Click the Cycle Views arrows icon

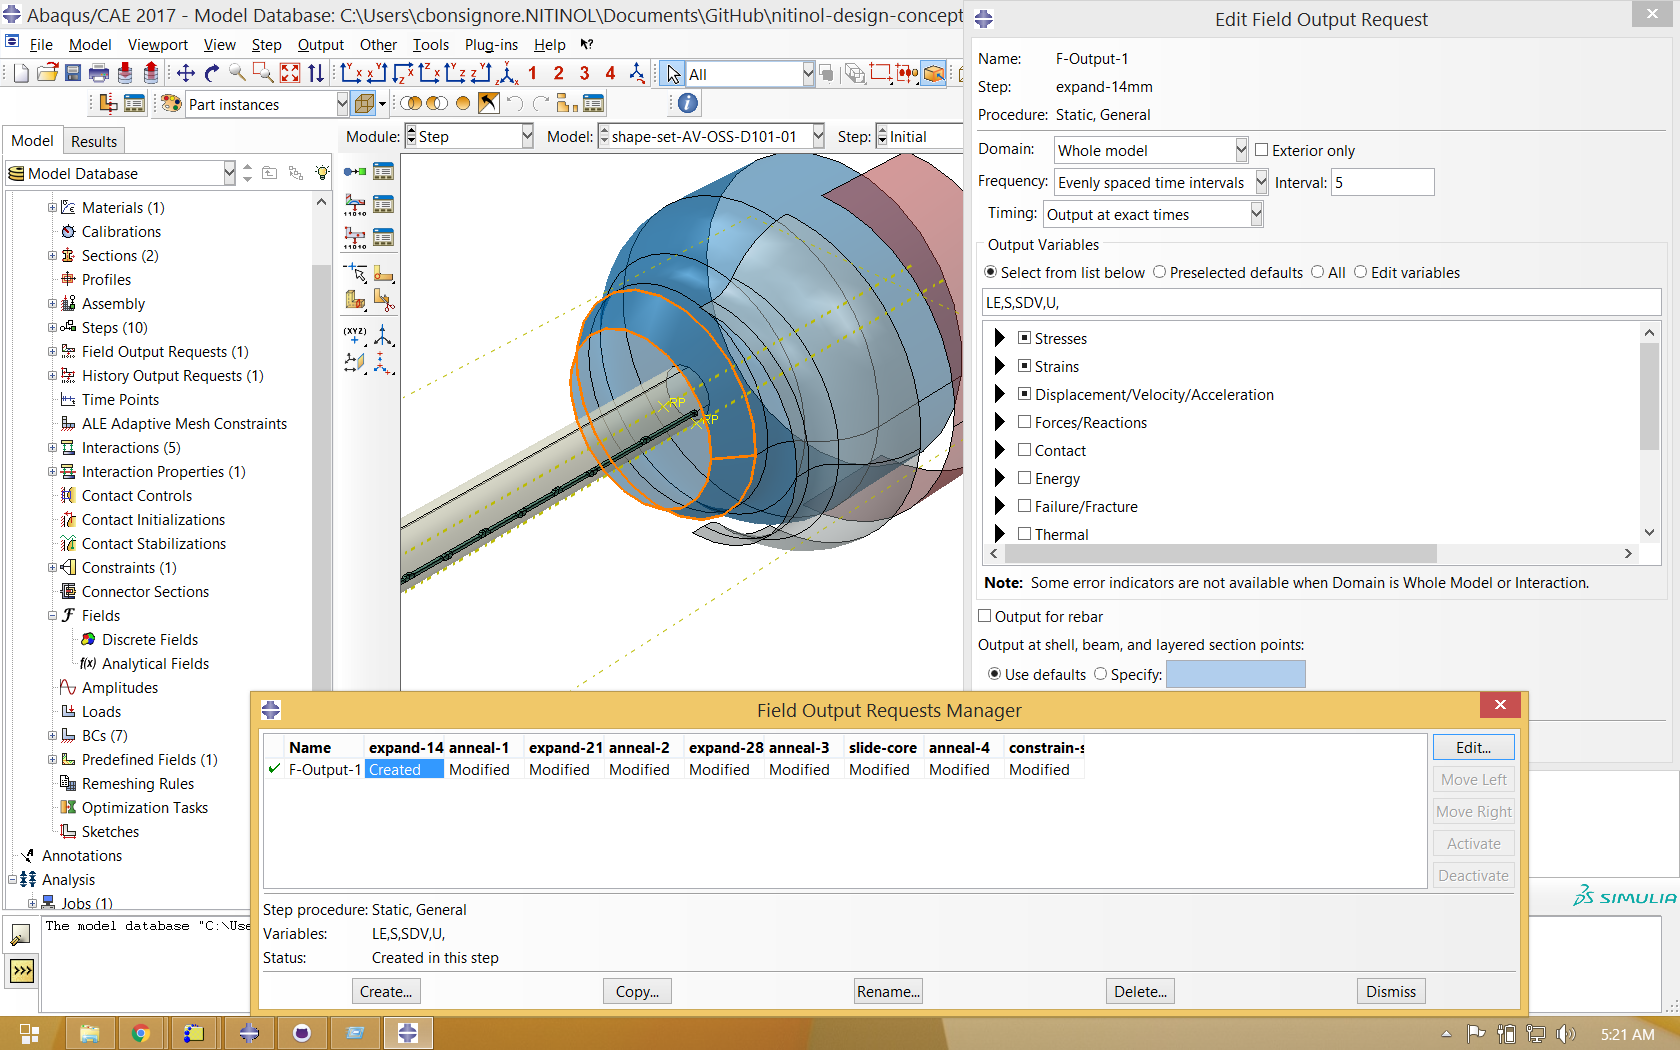tap(316, 73)
